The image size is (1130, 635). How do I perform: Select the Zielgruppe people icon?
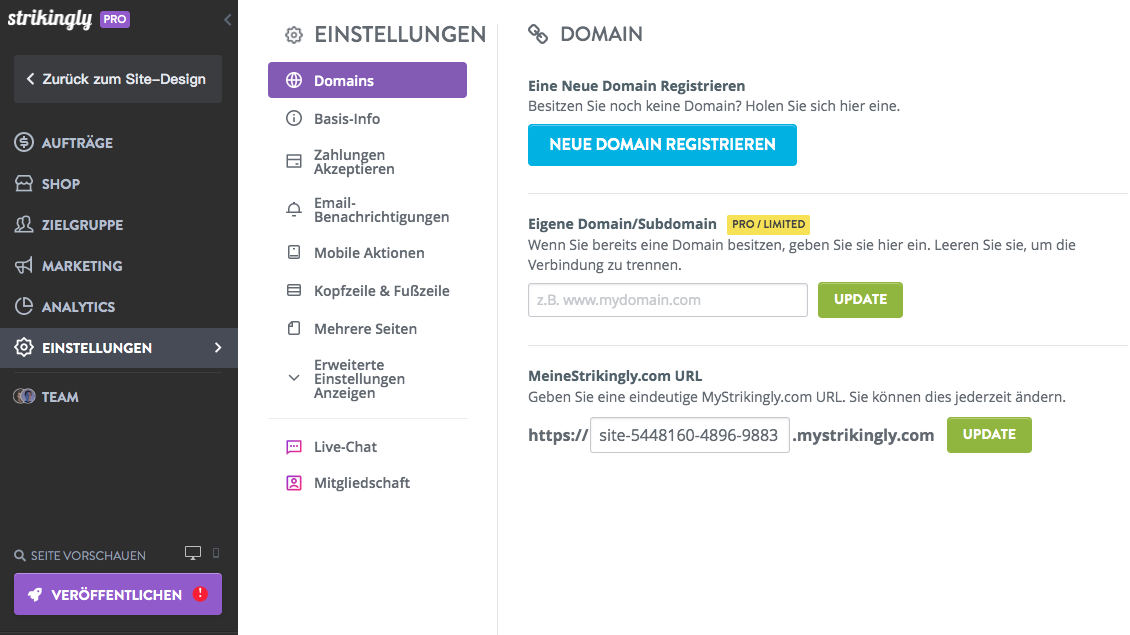[24, 224]
